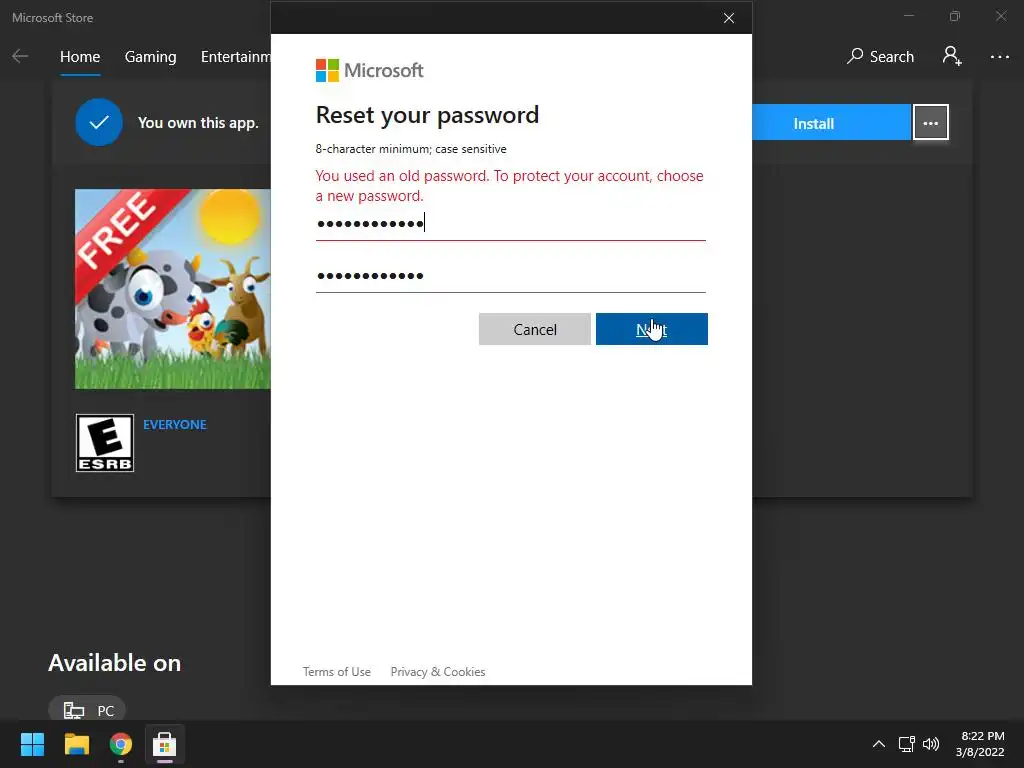The height and width of the screenshot is (768, 1024).
Task: Show hidden system tray icons chevron
Action: click(x=879, y=744)
